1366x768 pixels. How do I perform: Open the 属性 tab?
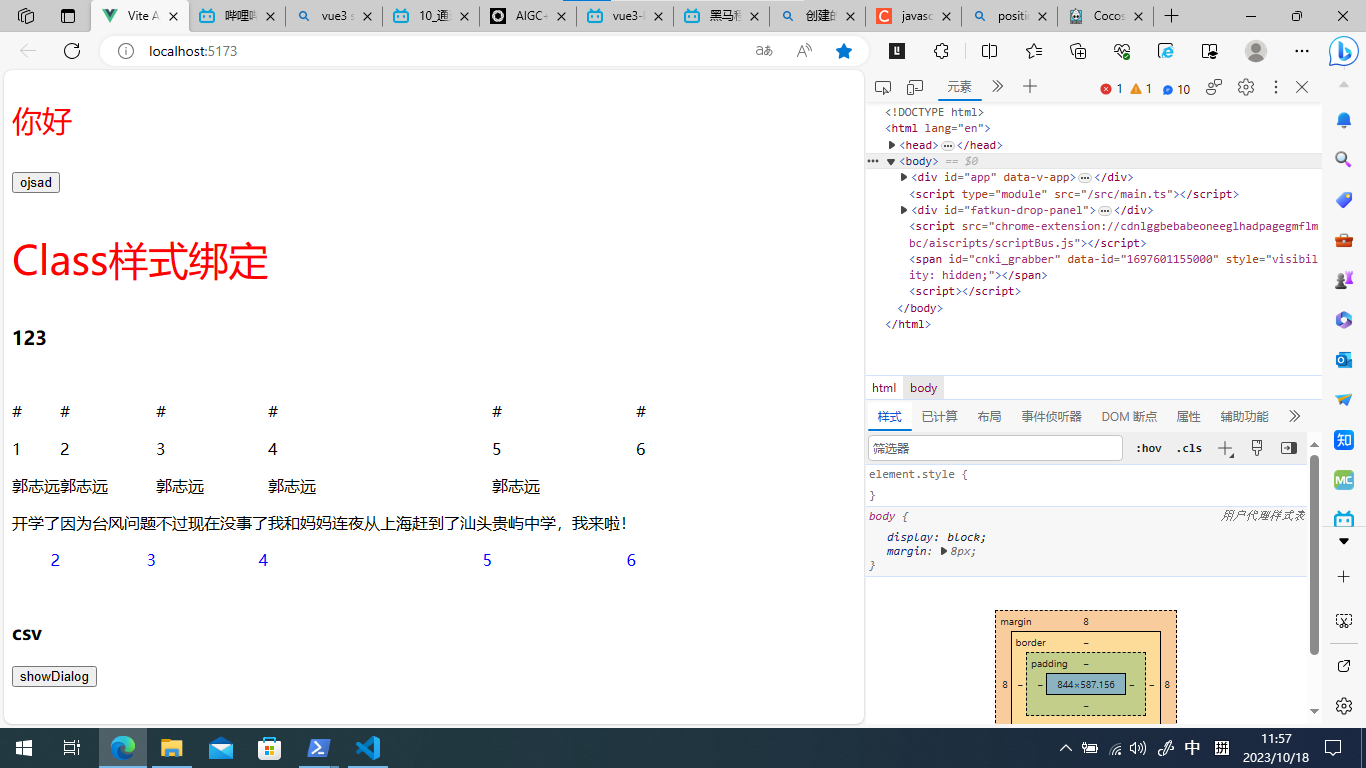(1188, 417)
